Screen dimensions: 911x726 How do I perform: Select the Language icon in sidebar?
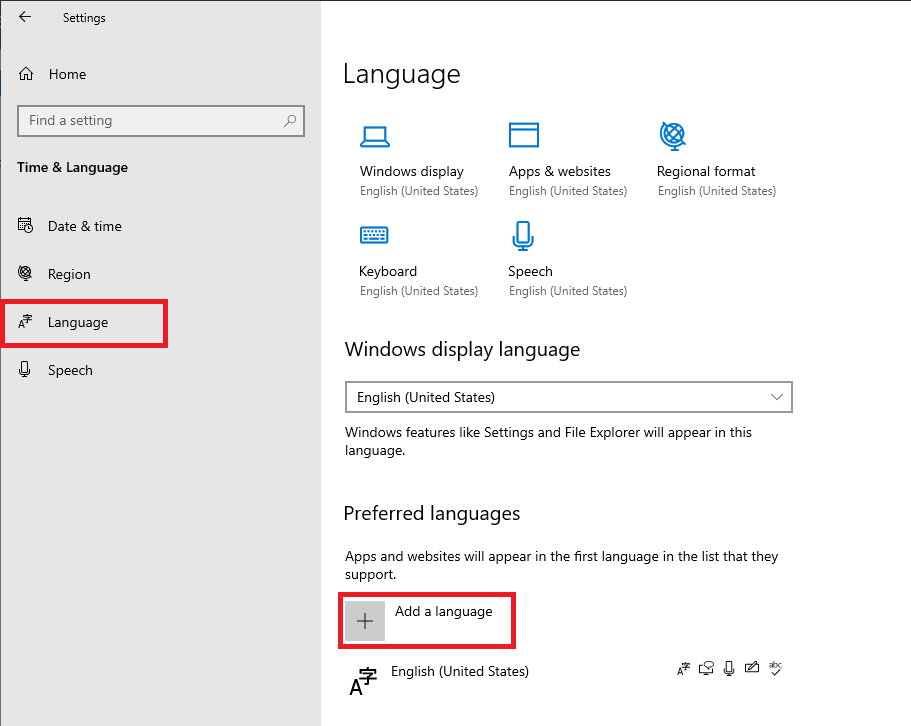[25, 321]
